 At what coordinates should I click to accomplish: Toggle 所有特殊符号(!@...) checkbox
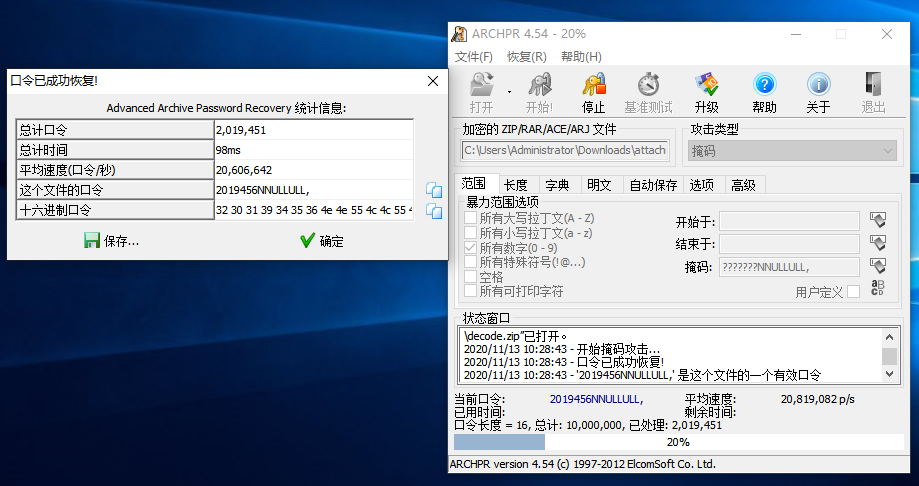coord(470,262)
